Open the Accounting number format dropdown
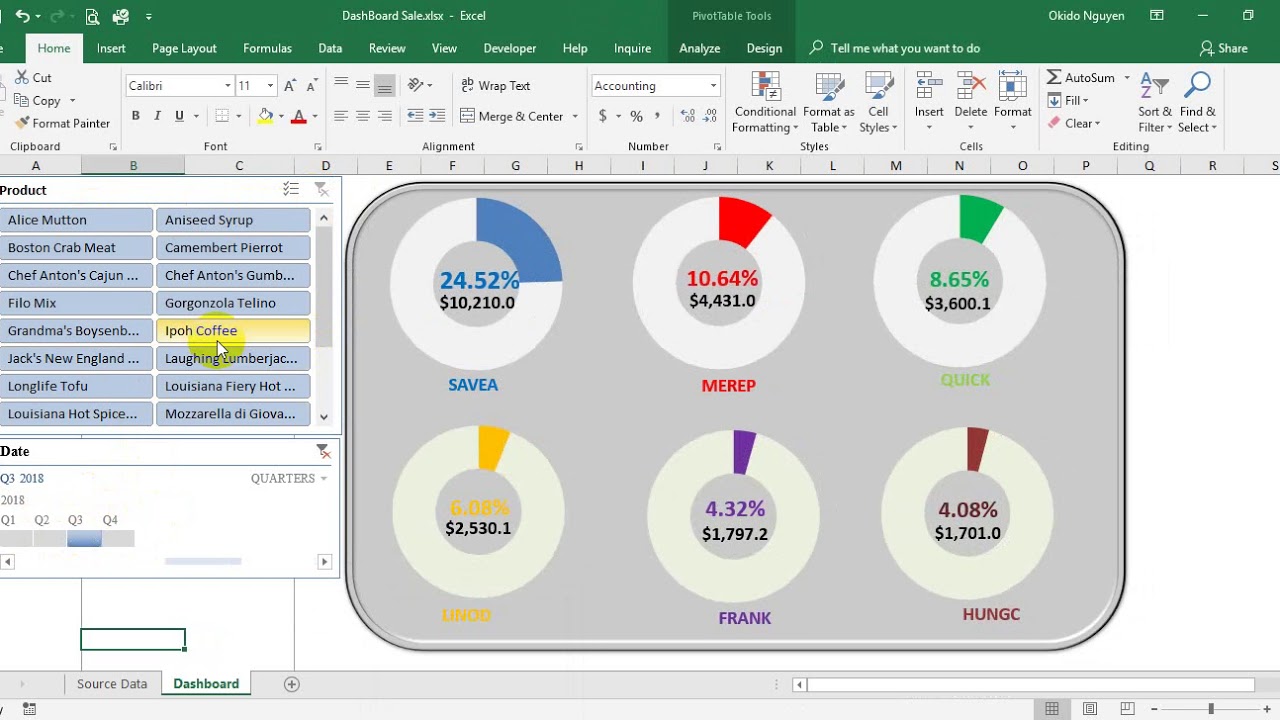Image resolution: width=1280 pixels, height=720 pixels. pos(713,86)
